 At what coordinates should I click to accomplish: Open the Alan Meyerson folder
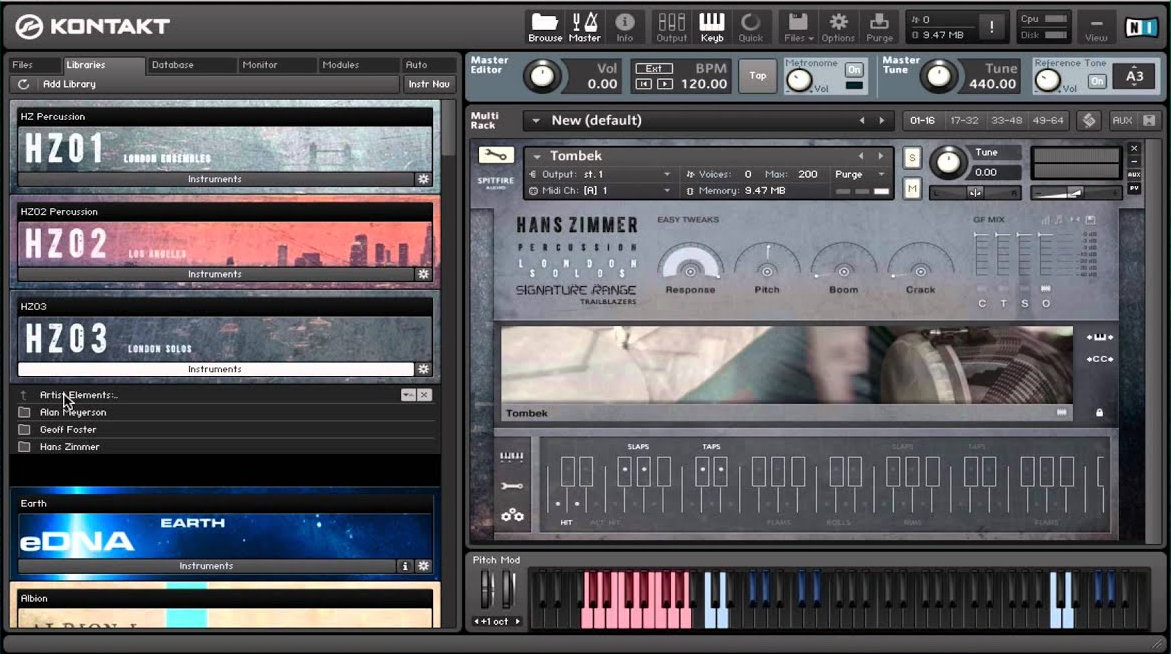[72, 412]
